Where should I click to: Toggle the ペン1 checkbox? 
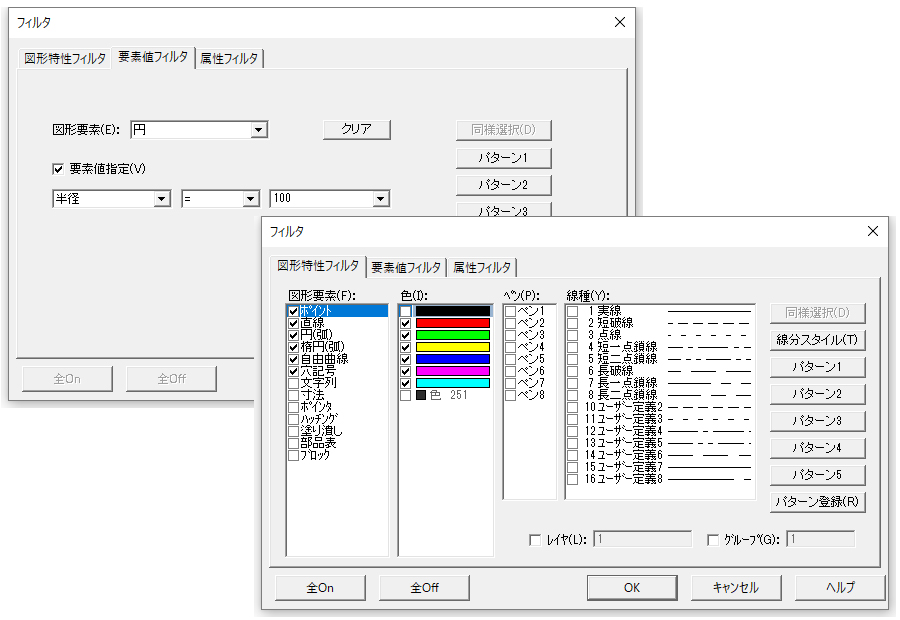(x=511, y=312)
